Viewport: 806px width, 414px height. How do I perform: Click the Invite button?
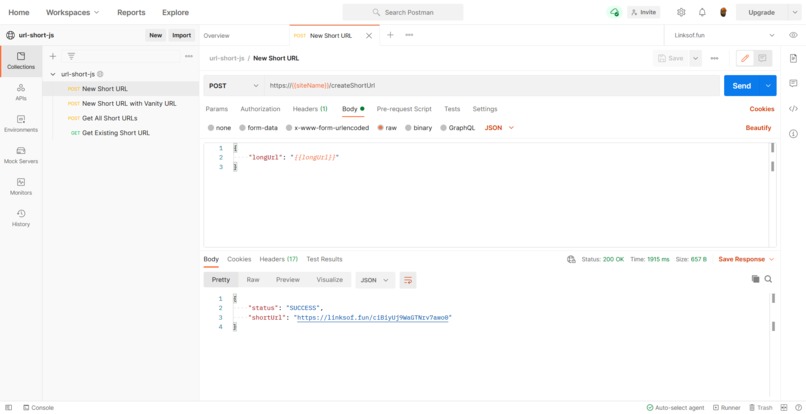pos(644,12)
